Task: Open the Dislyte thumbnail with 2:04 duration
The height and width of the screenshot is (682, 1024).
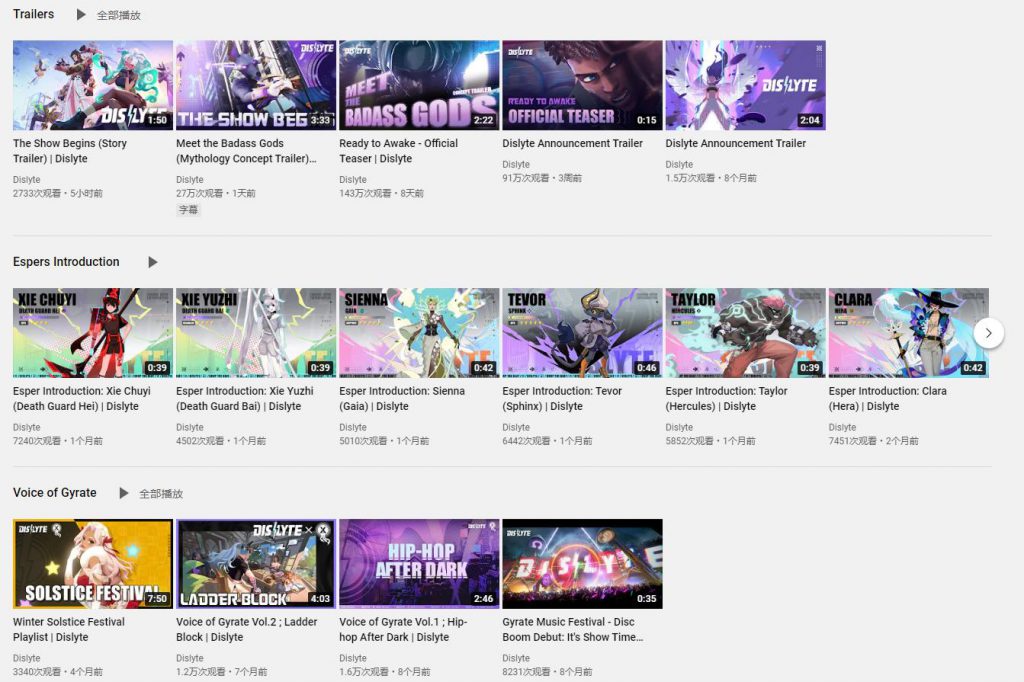Action: (x=746, y=85)
